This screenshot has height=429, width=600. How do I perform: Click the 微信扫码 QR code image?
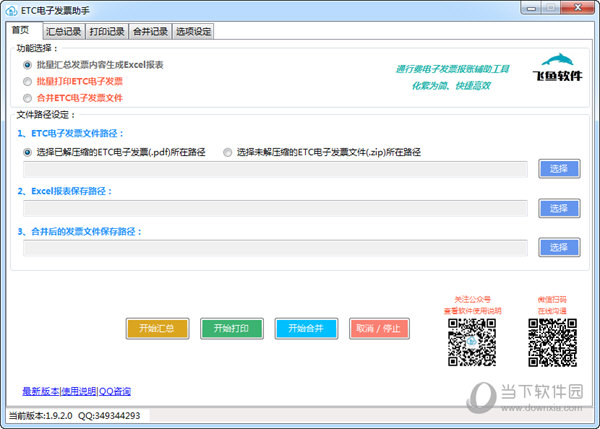(552, 342)
